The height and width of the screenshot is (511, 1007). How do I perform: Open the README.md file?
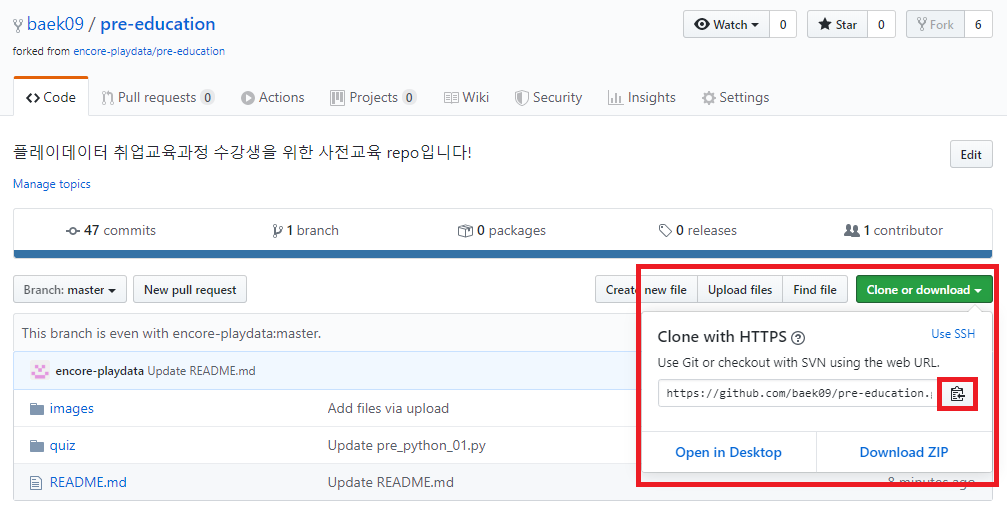point(88,483)
